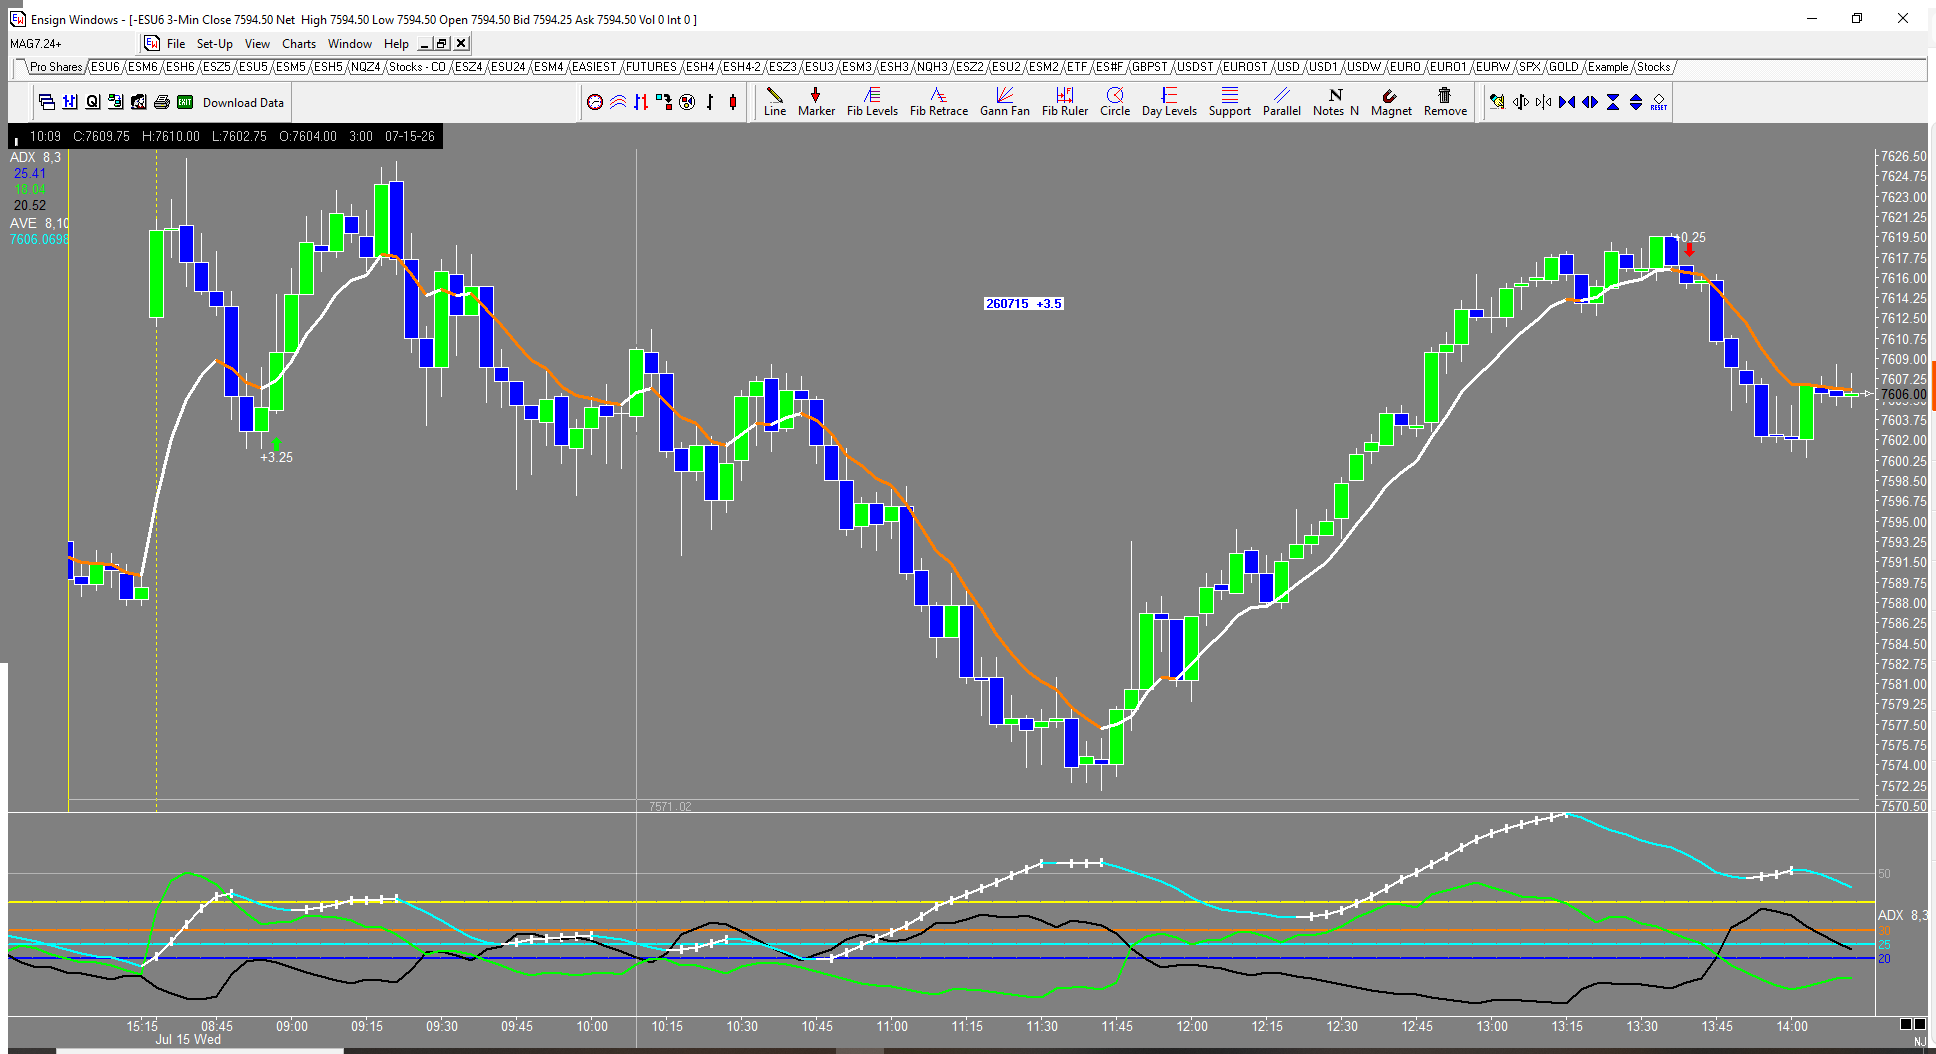This screenshot has height=1054, width=1936.
Task: Select the Gann Fan tool
Action: 1005,102
